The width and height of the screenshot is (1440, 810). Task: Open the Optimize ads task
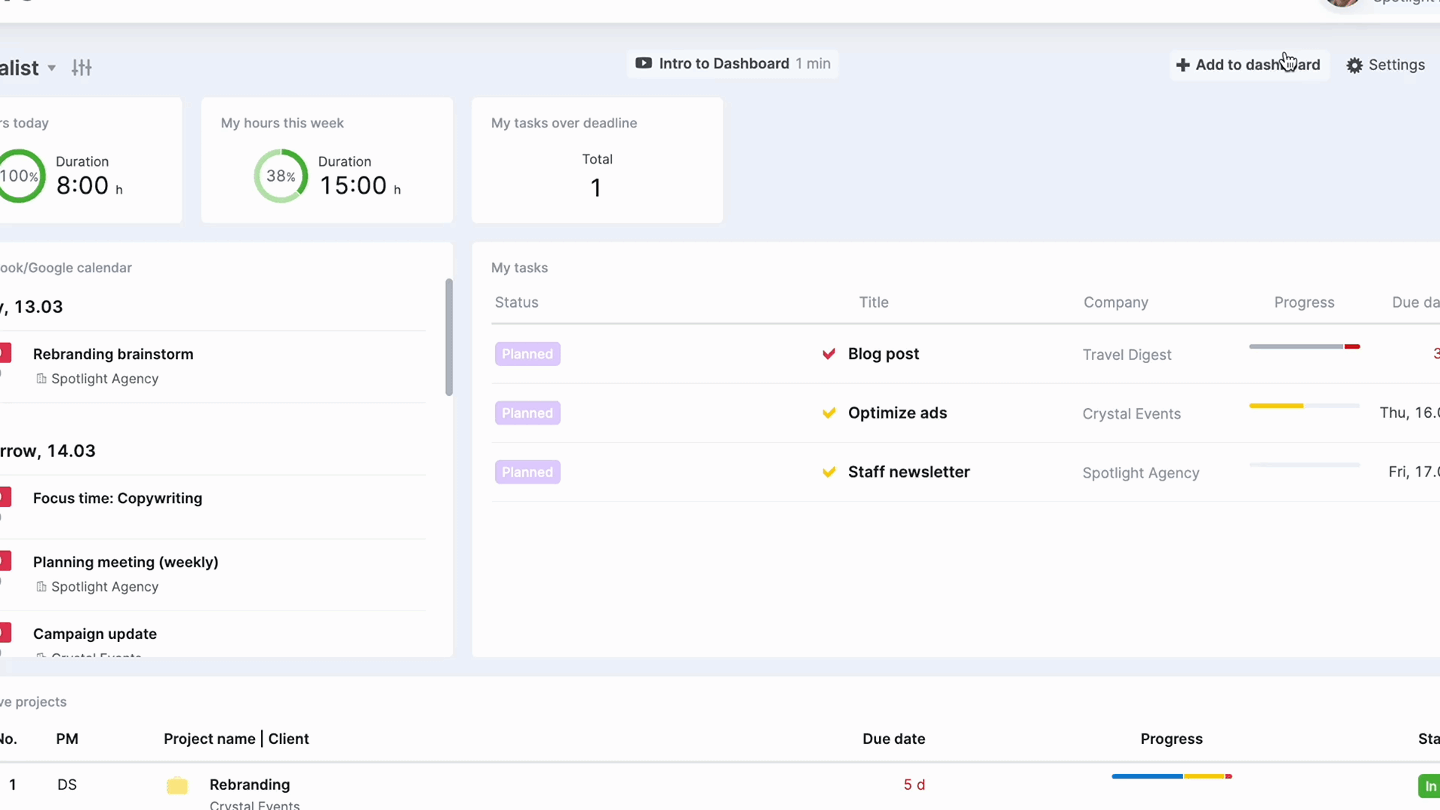point(897,413)
